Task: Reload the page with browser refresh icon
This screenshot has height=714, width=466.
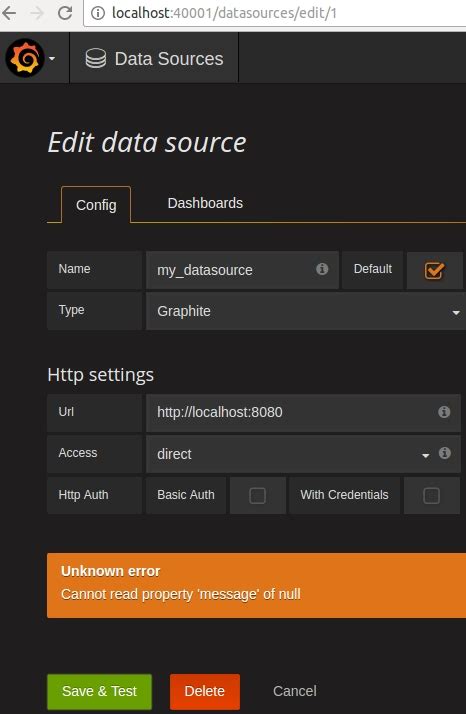Action: pos(65,13)
